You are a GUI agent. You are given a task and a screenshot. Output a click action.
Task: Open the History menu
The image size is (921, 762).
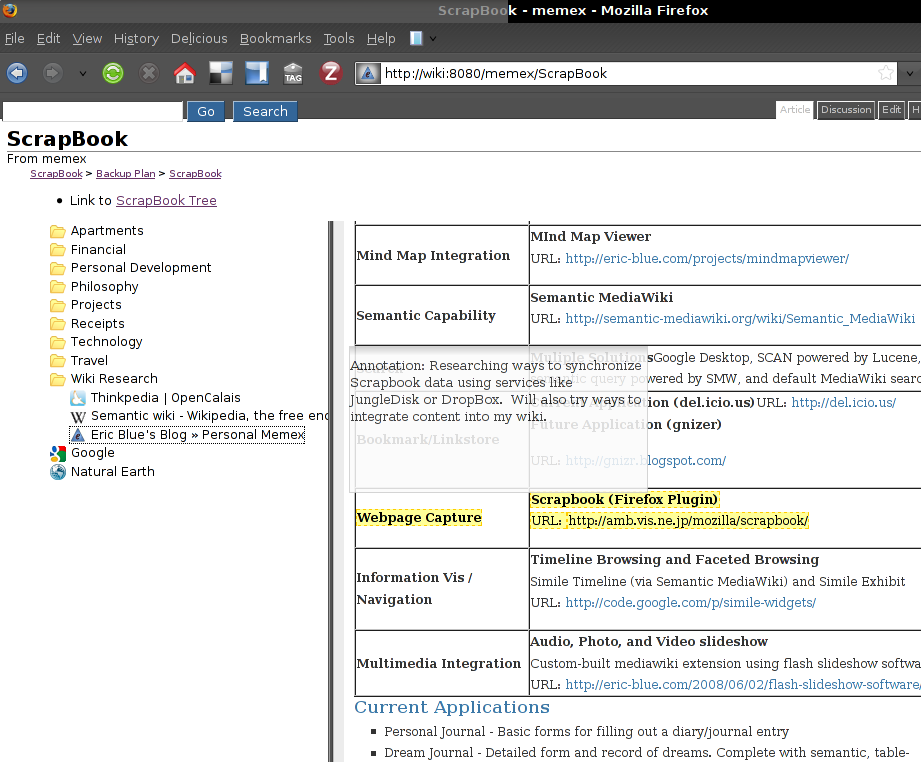click(136, 39)
